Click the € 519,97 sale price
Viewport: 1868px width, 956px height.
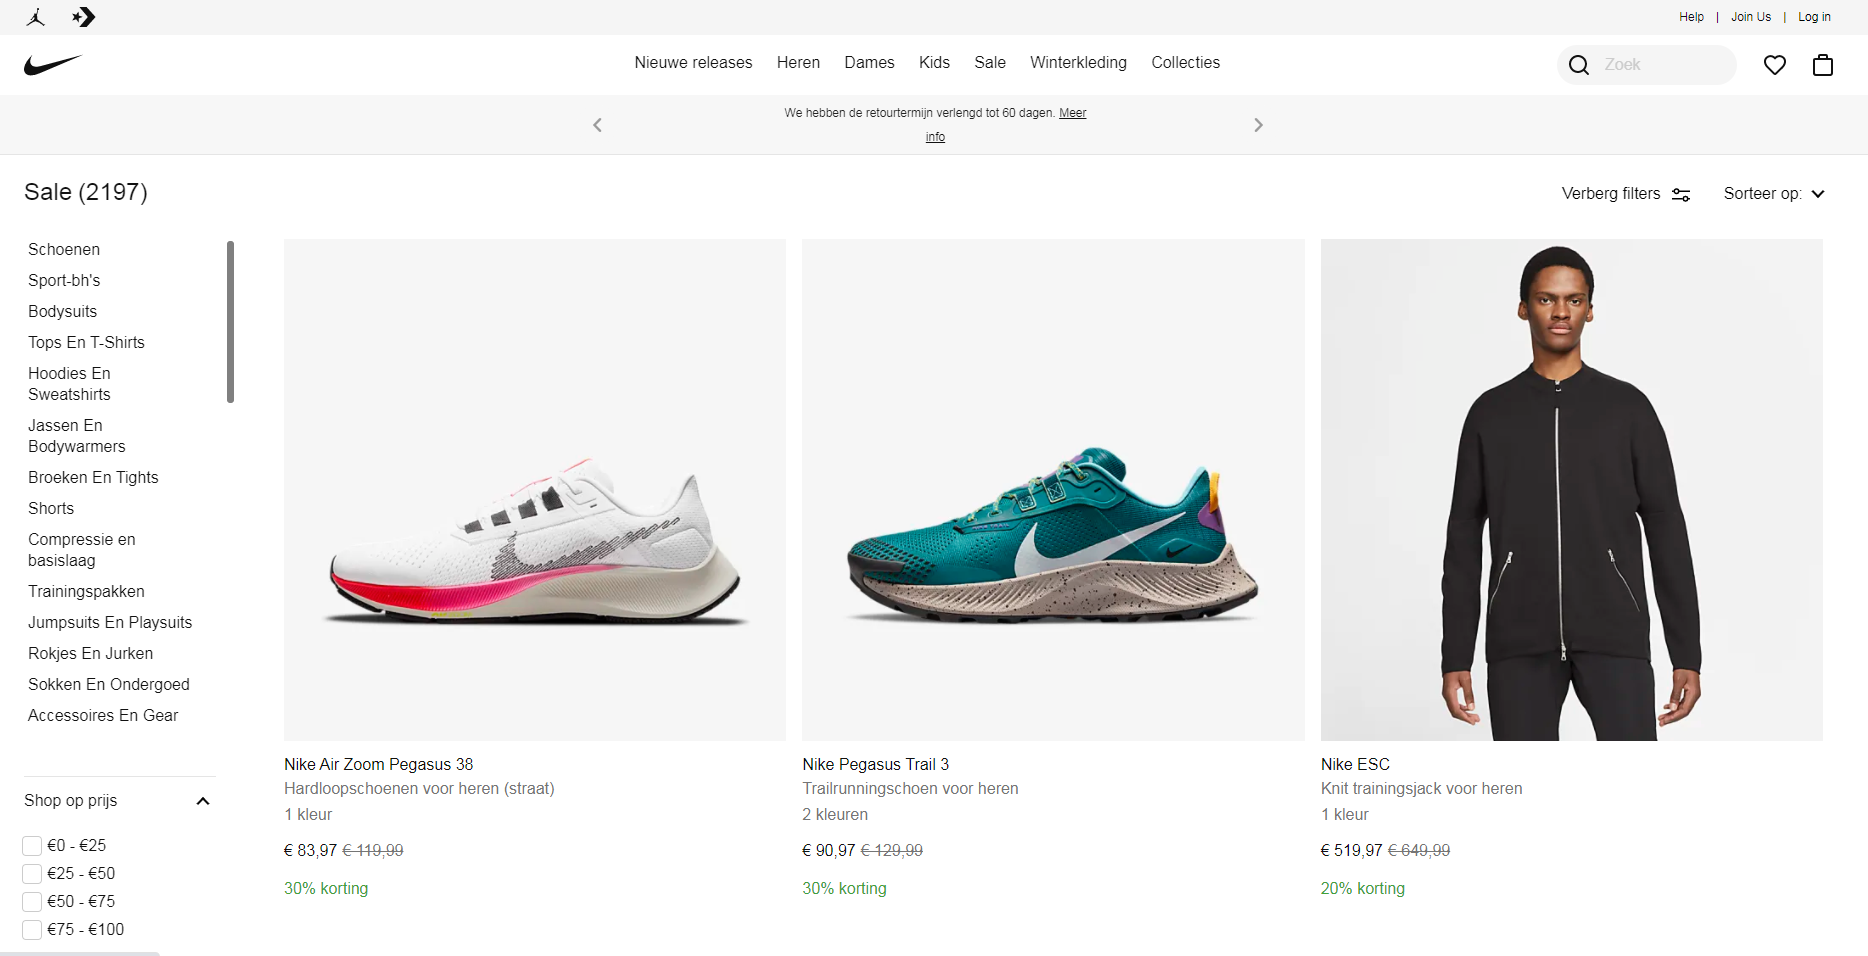pyautogui.click(x=1351, y=851)
